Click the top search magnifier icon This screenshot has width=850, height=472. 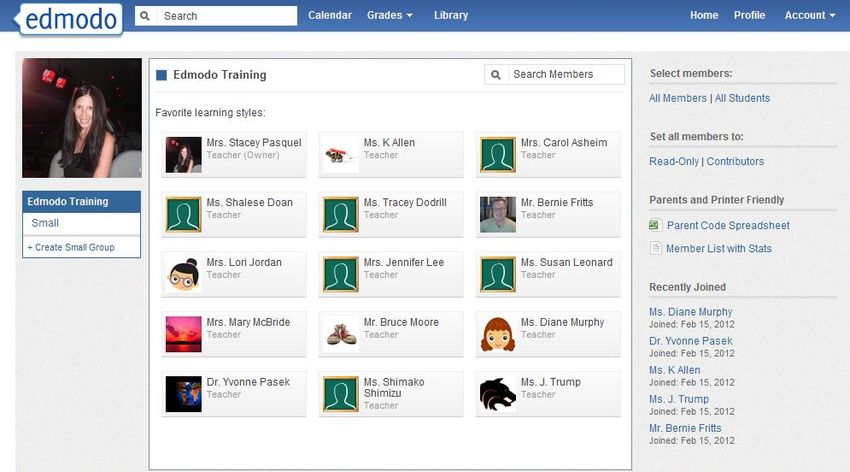(145, 16)
